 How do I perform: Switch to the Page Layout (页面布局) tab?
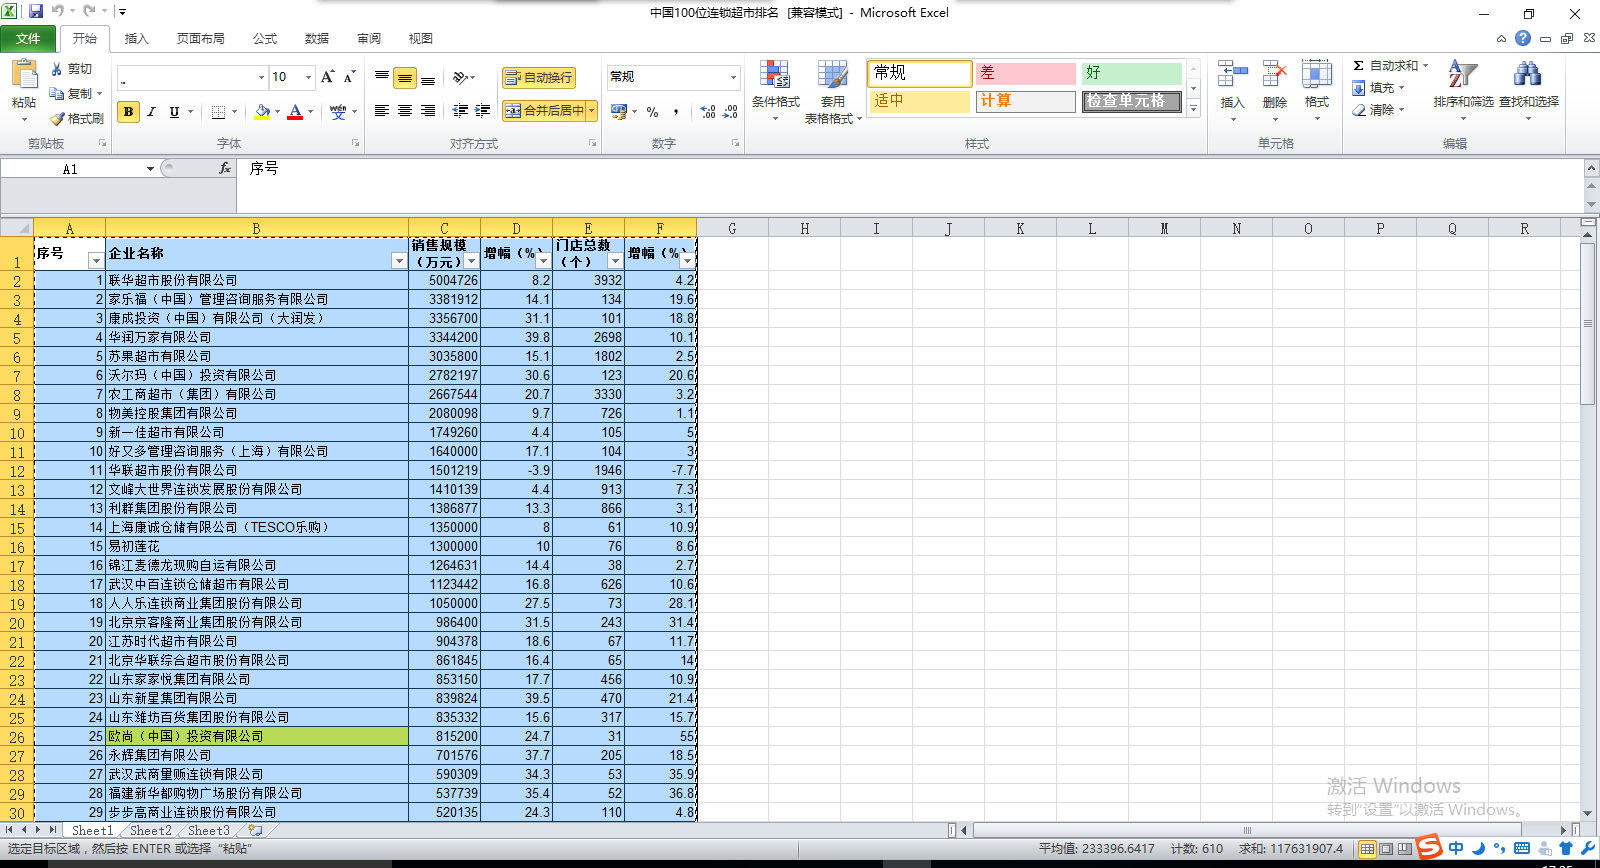point(200,38)
